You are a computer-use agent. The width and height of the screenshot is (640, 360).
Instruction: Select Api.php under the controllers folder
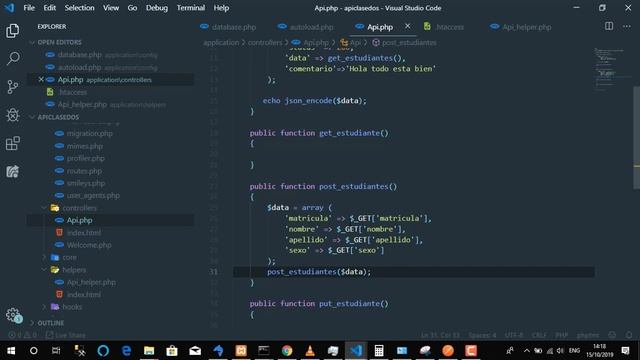pos(79,220)
